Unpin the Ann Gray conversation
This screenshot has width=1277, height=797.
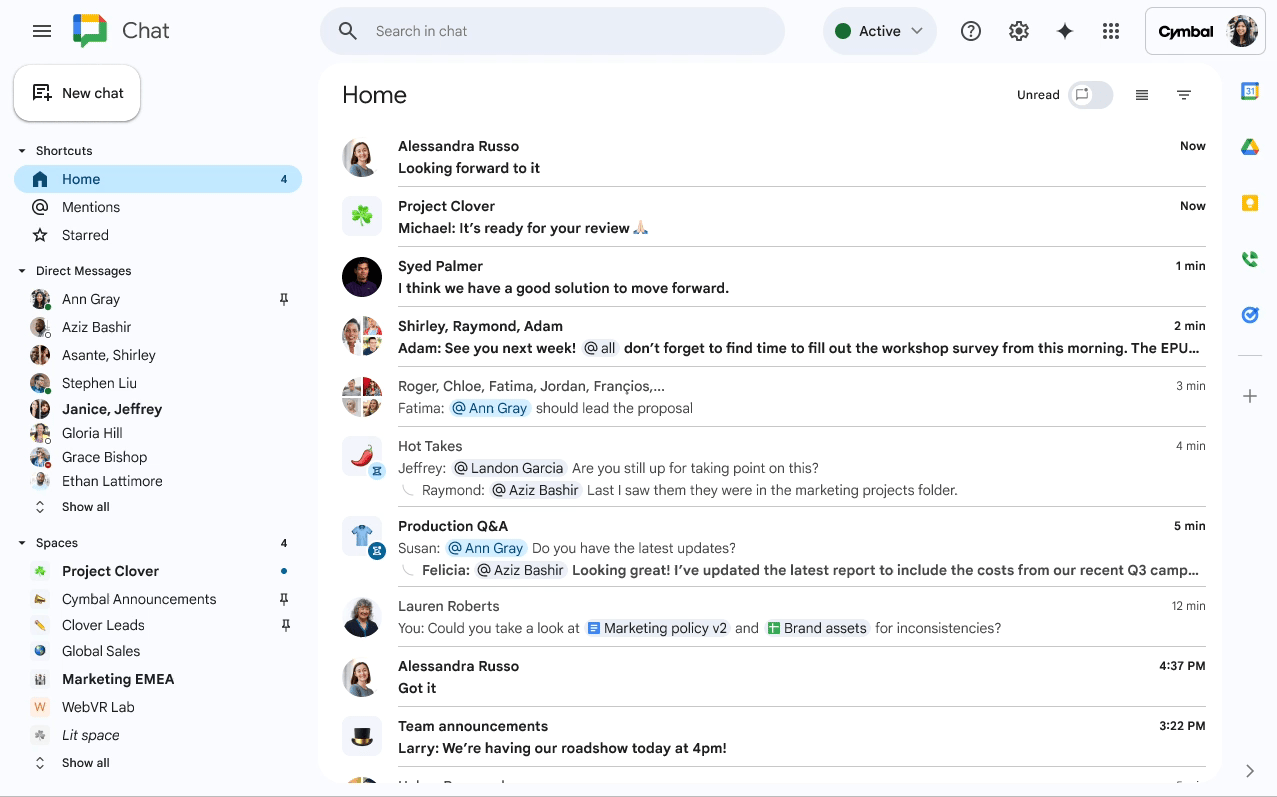click(x=284, y=298)
